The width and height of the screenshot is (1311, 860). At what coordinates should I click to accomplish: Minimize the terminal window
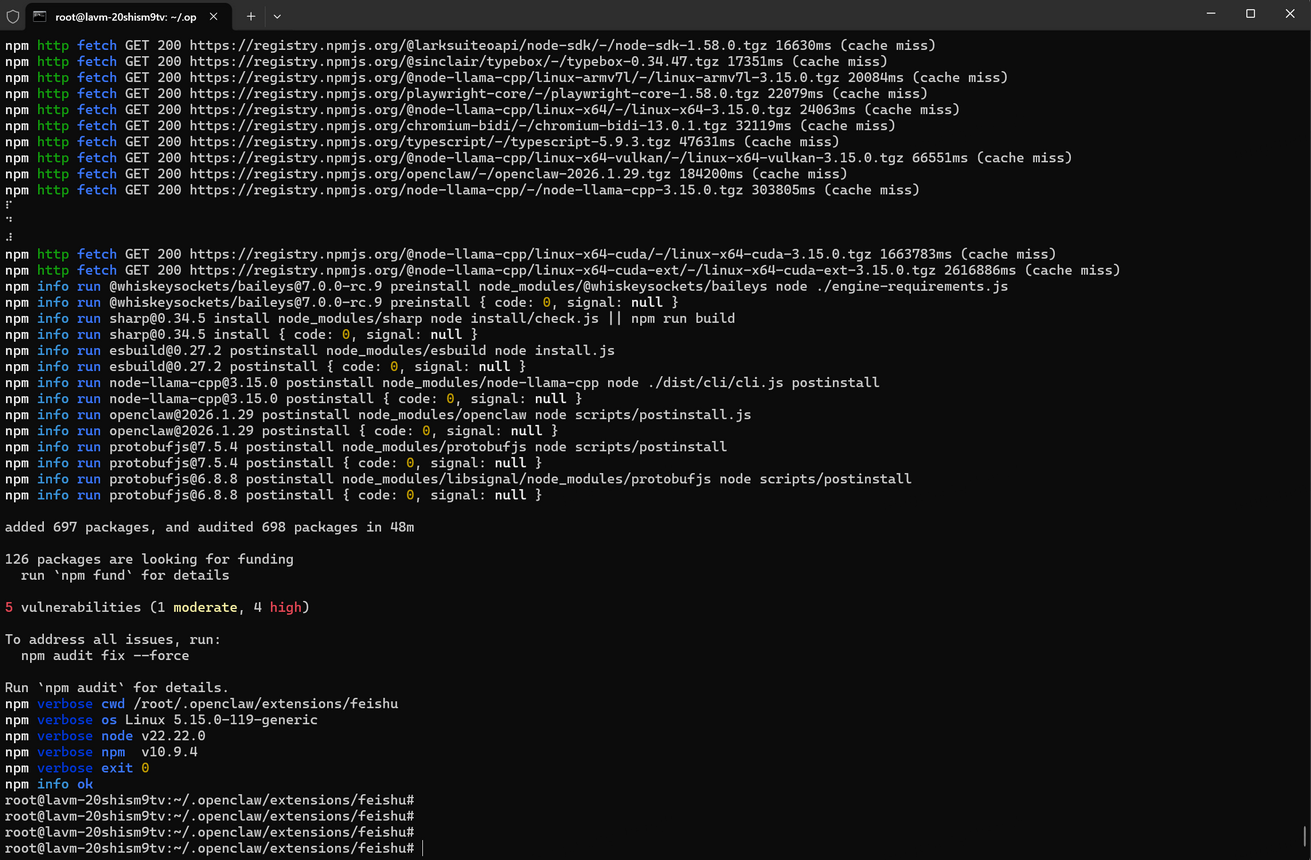[1211, 14]
